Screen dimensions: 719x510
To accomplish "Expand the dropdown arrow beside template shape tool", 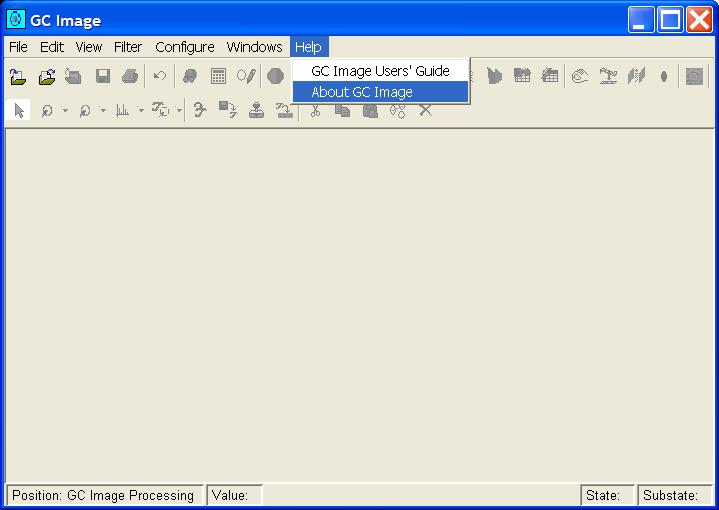I will tap(179, 111).
